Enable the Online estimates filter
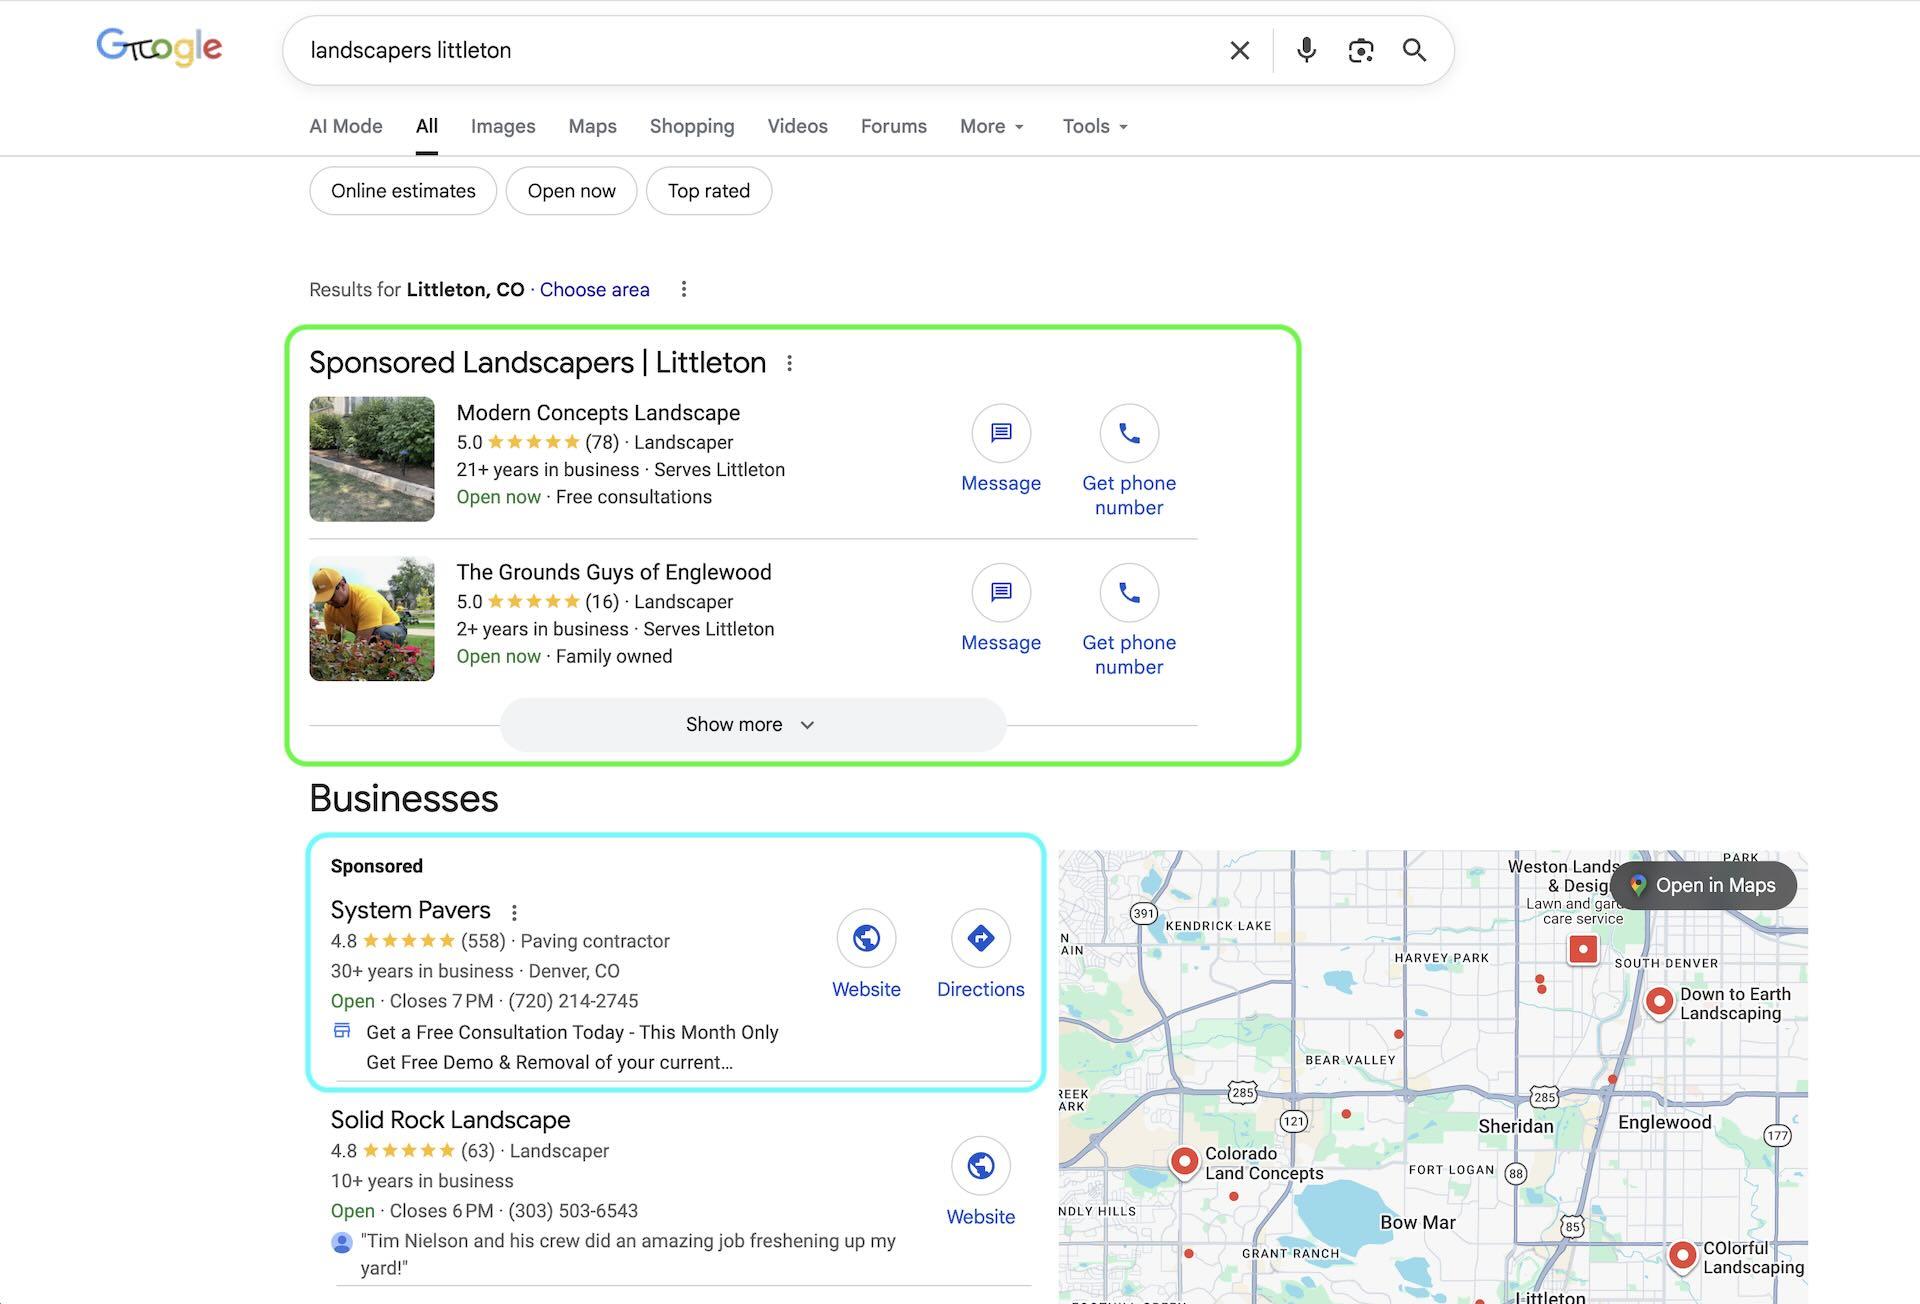 (x=402, y=190)
